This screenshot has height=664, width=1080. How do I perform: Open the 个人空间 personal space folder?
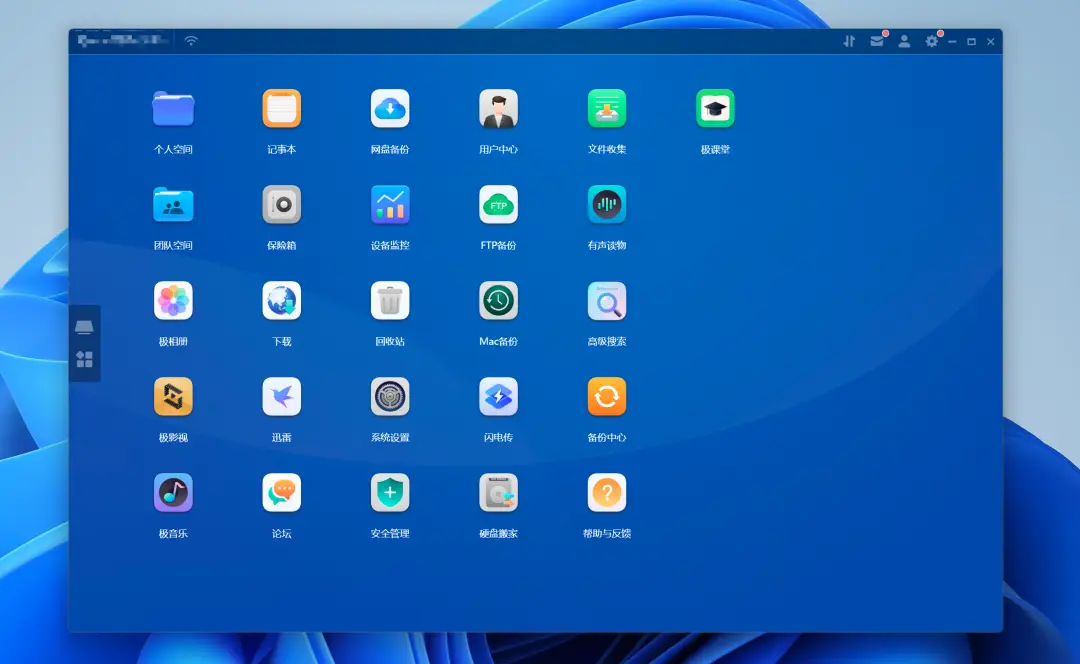coord(173,109)
